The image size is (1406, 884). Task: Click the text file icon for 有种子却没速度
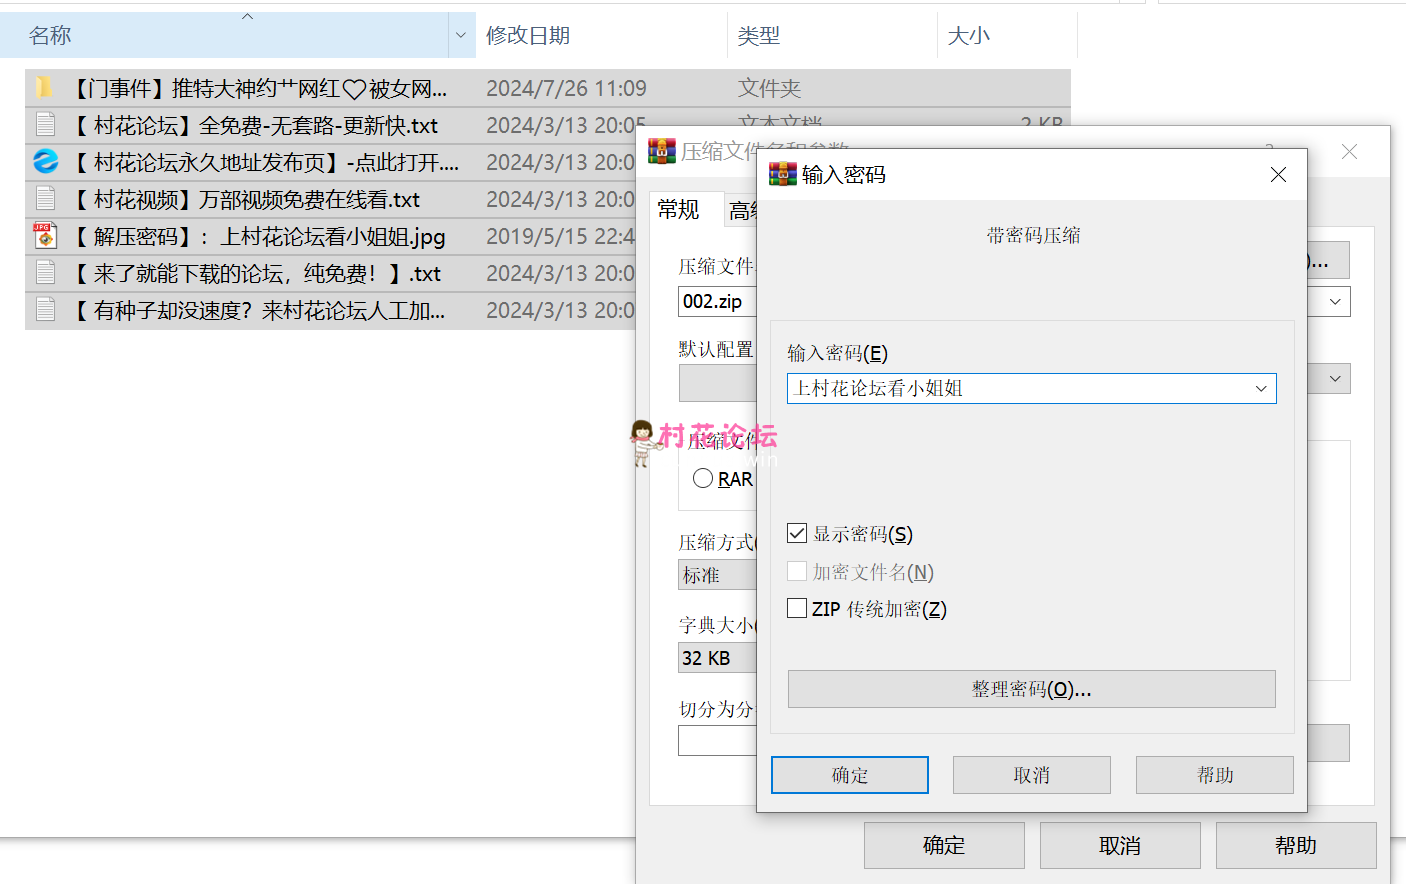click(45, 309)
